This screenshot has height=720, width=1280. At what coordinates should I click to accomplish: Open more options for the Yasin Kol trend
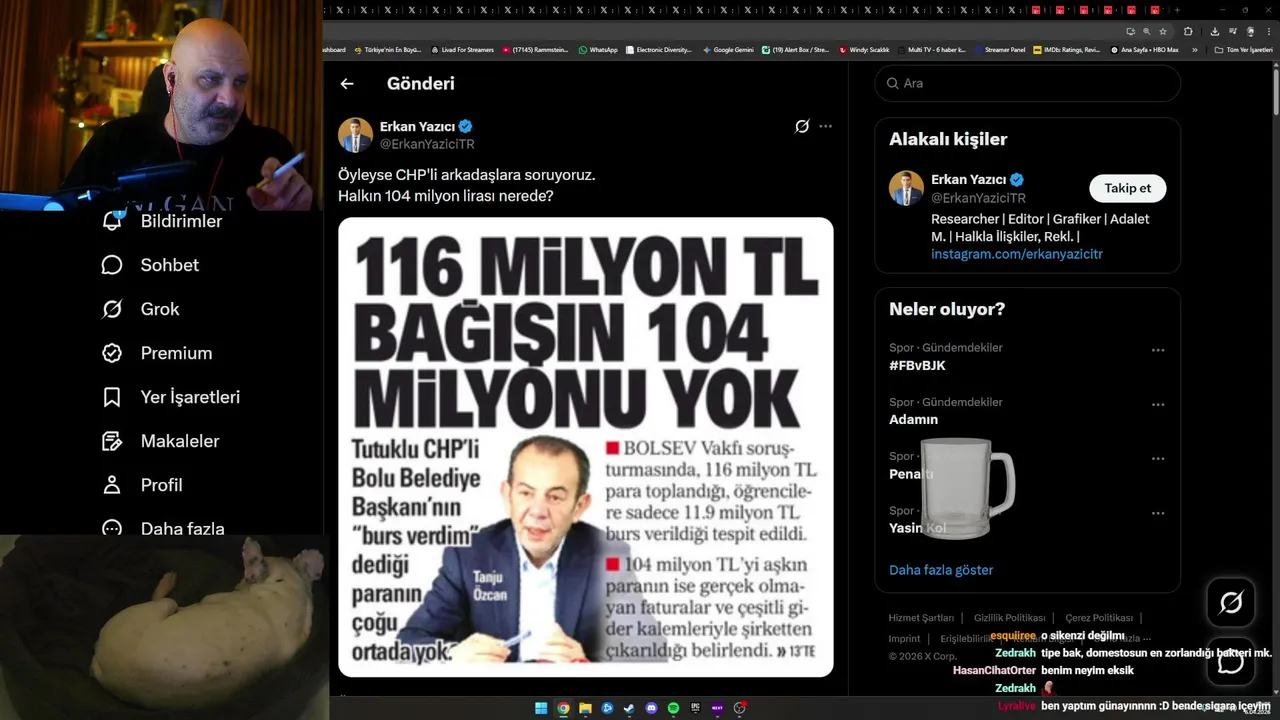coord(1158,512)
